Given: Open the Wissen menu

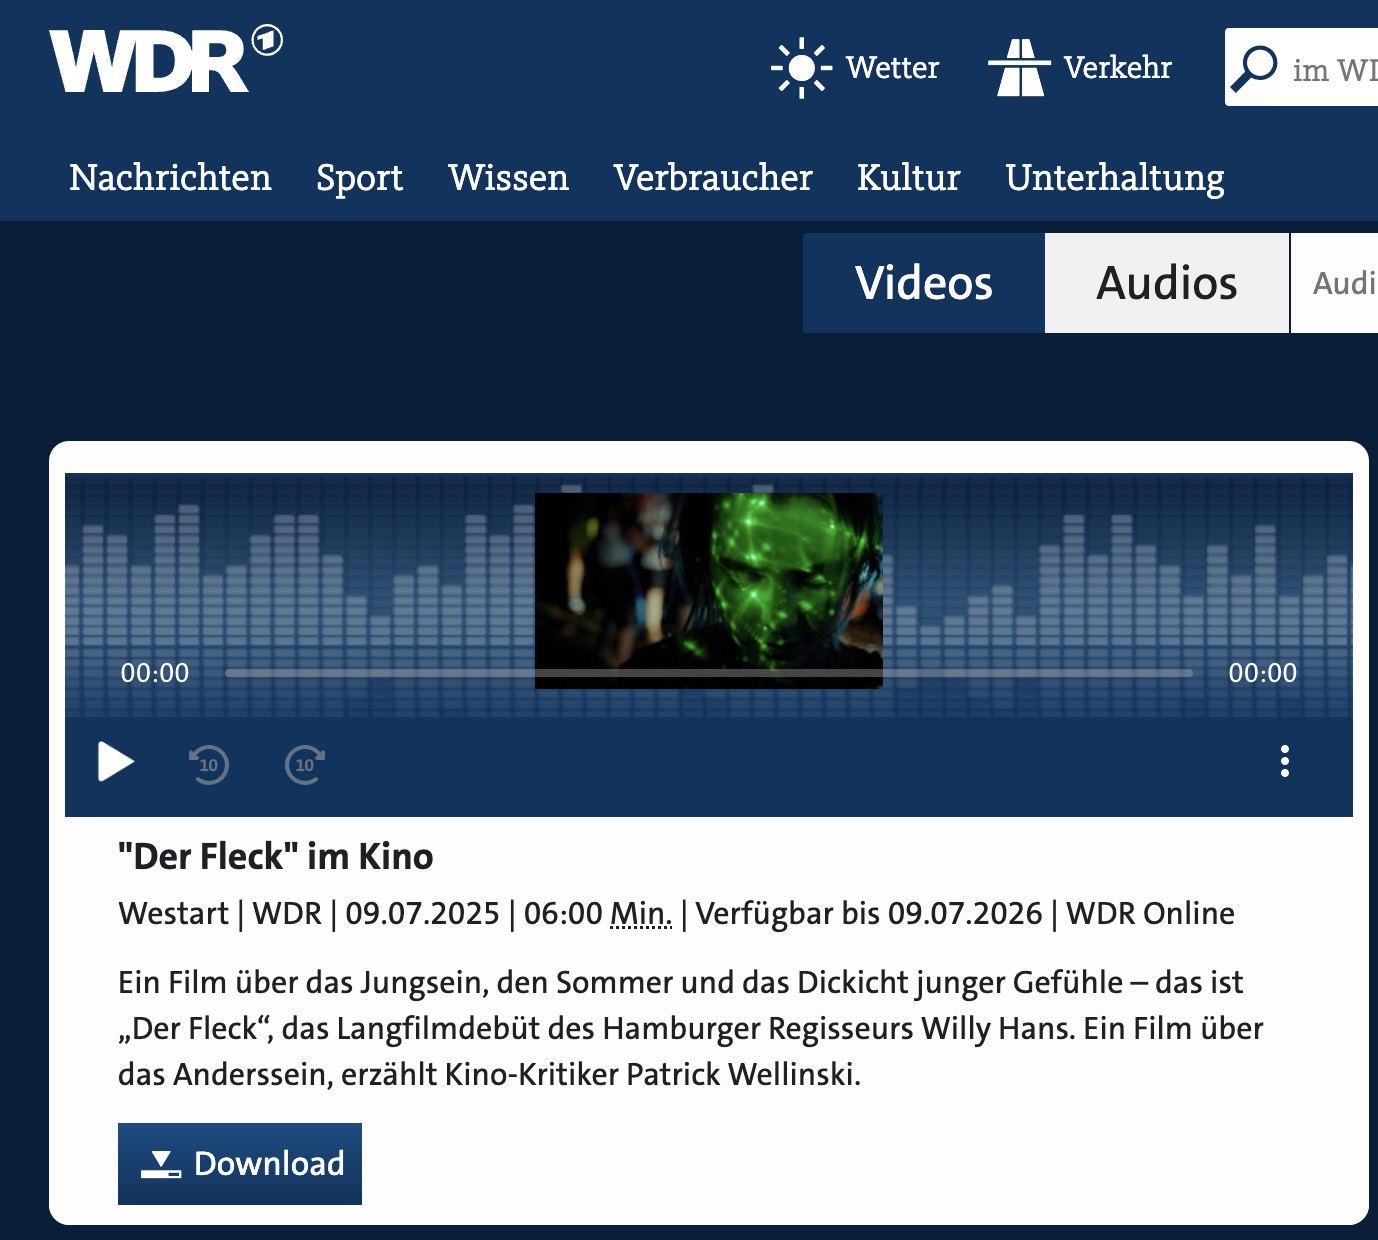Looking at the screenshot, I should pos(508,178).
